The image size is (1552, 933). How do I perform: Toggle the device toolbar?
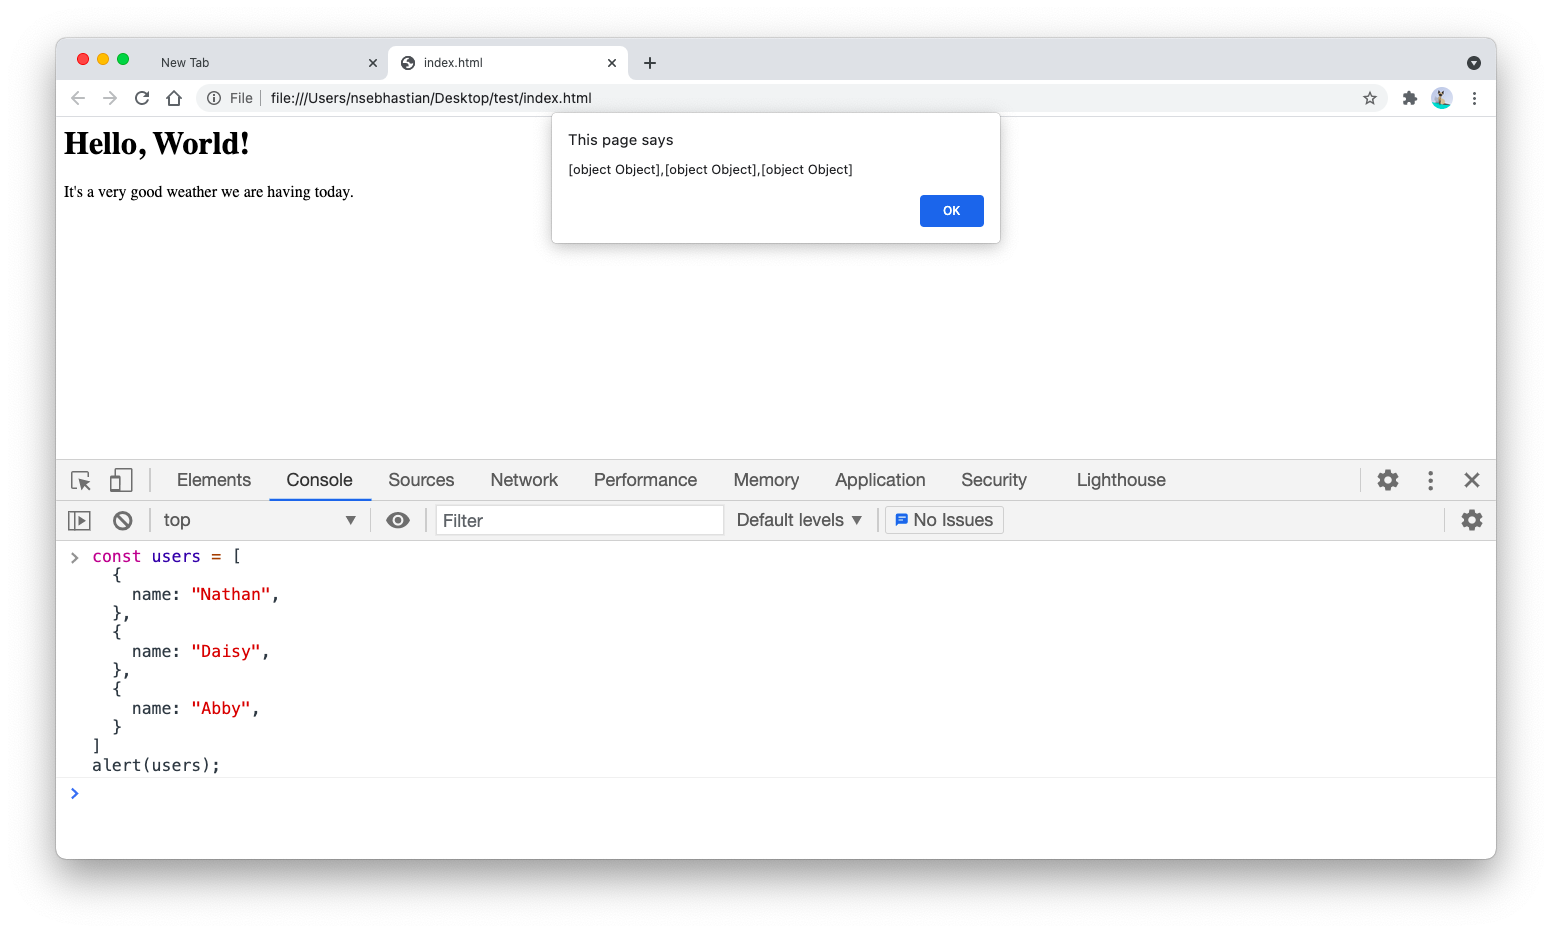[120, 480]
